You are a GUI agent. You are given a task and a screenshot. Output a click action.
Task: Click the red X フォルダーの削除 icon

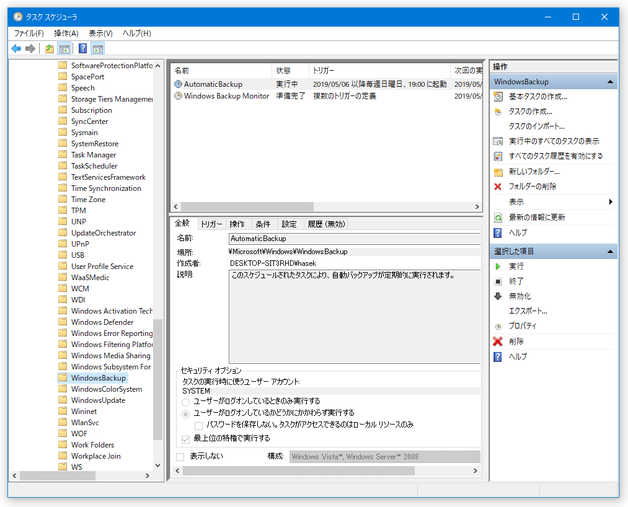(498, 187)
